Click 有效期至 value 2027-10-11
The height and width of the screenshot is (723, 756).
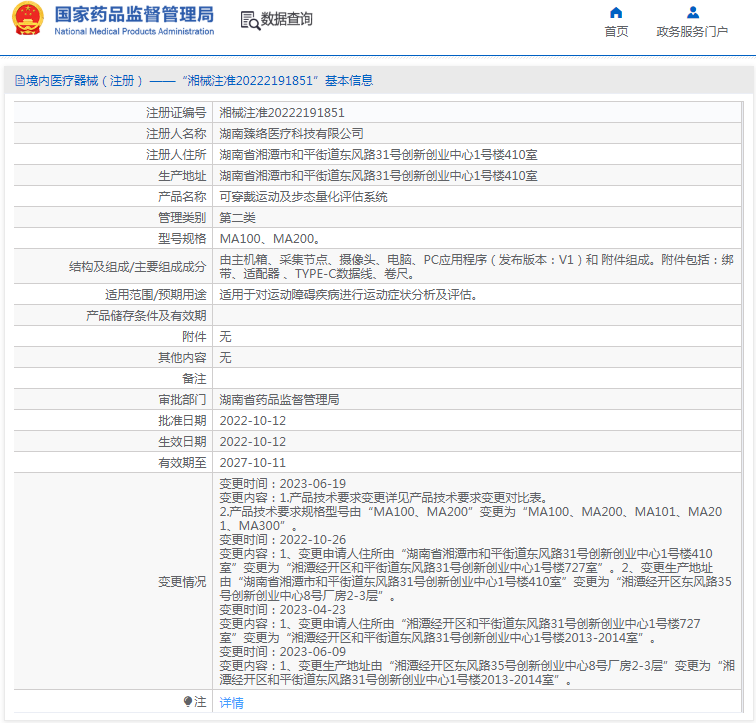pyautogui.click(x=253, y=463)
